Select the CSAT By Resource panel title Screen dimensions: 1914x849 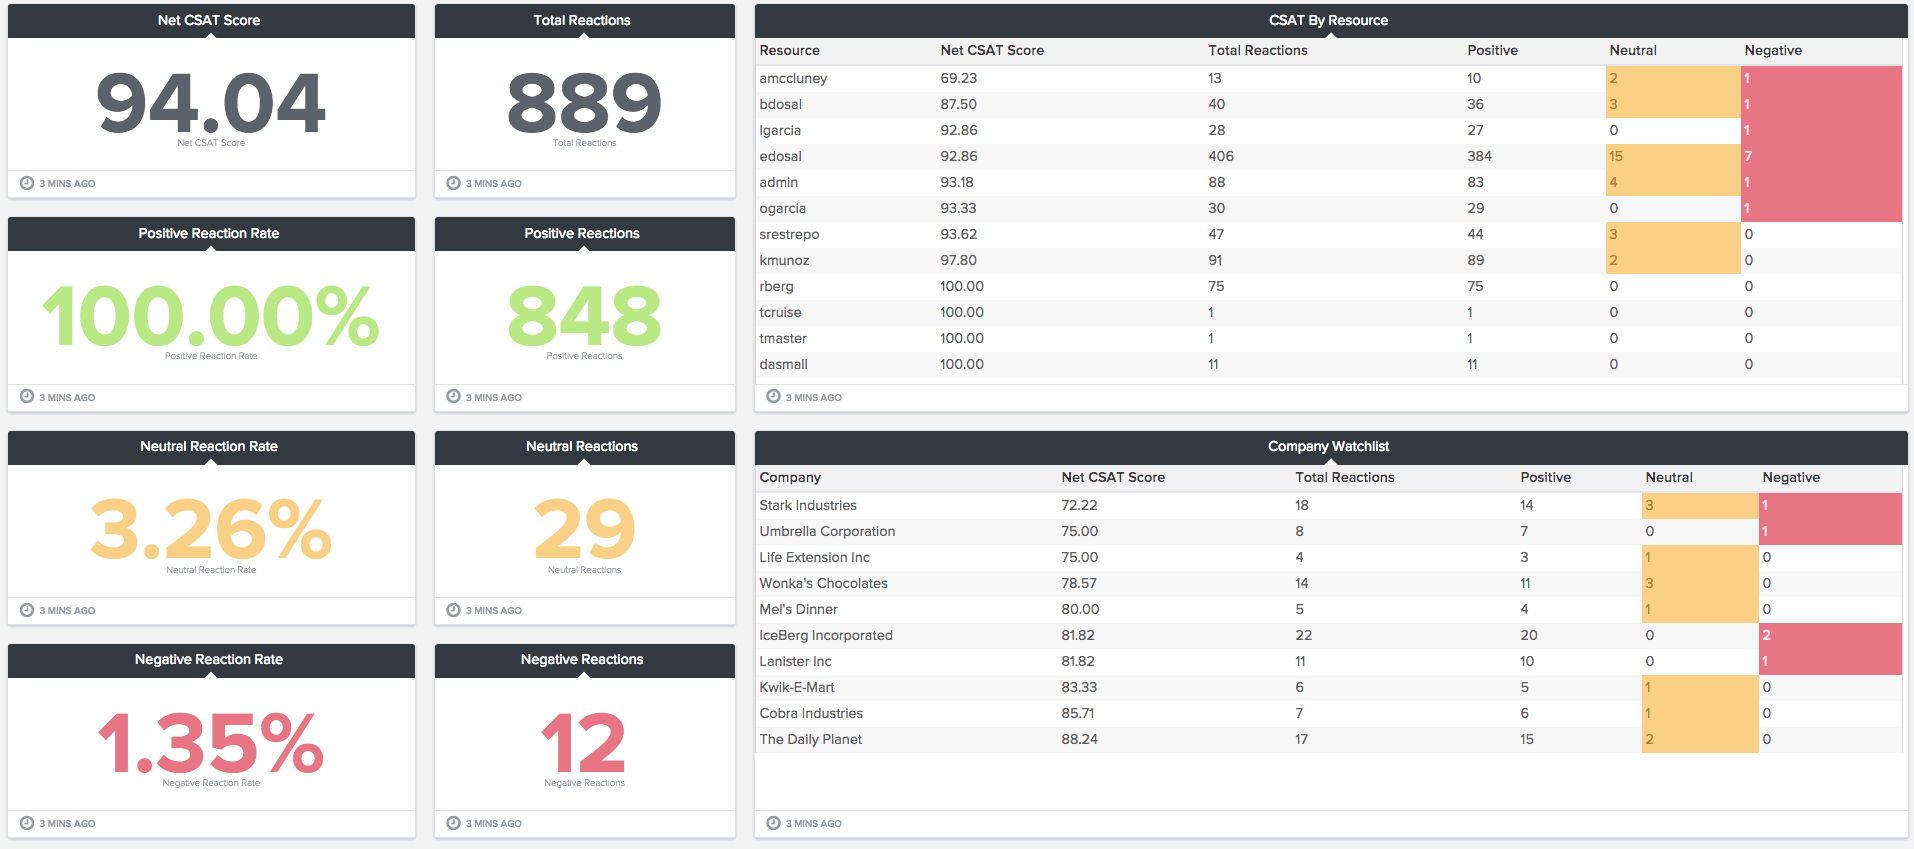click(x=1328, y=20)
